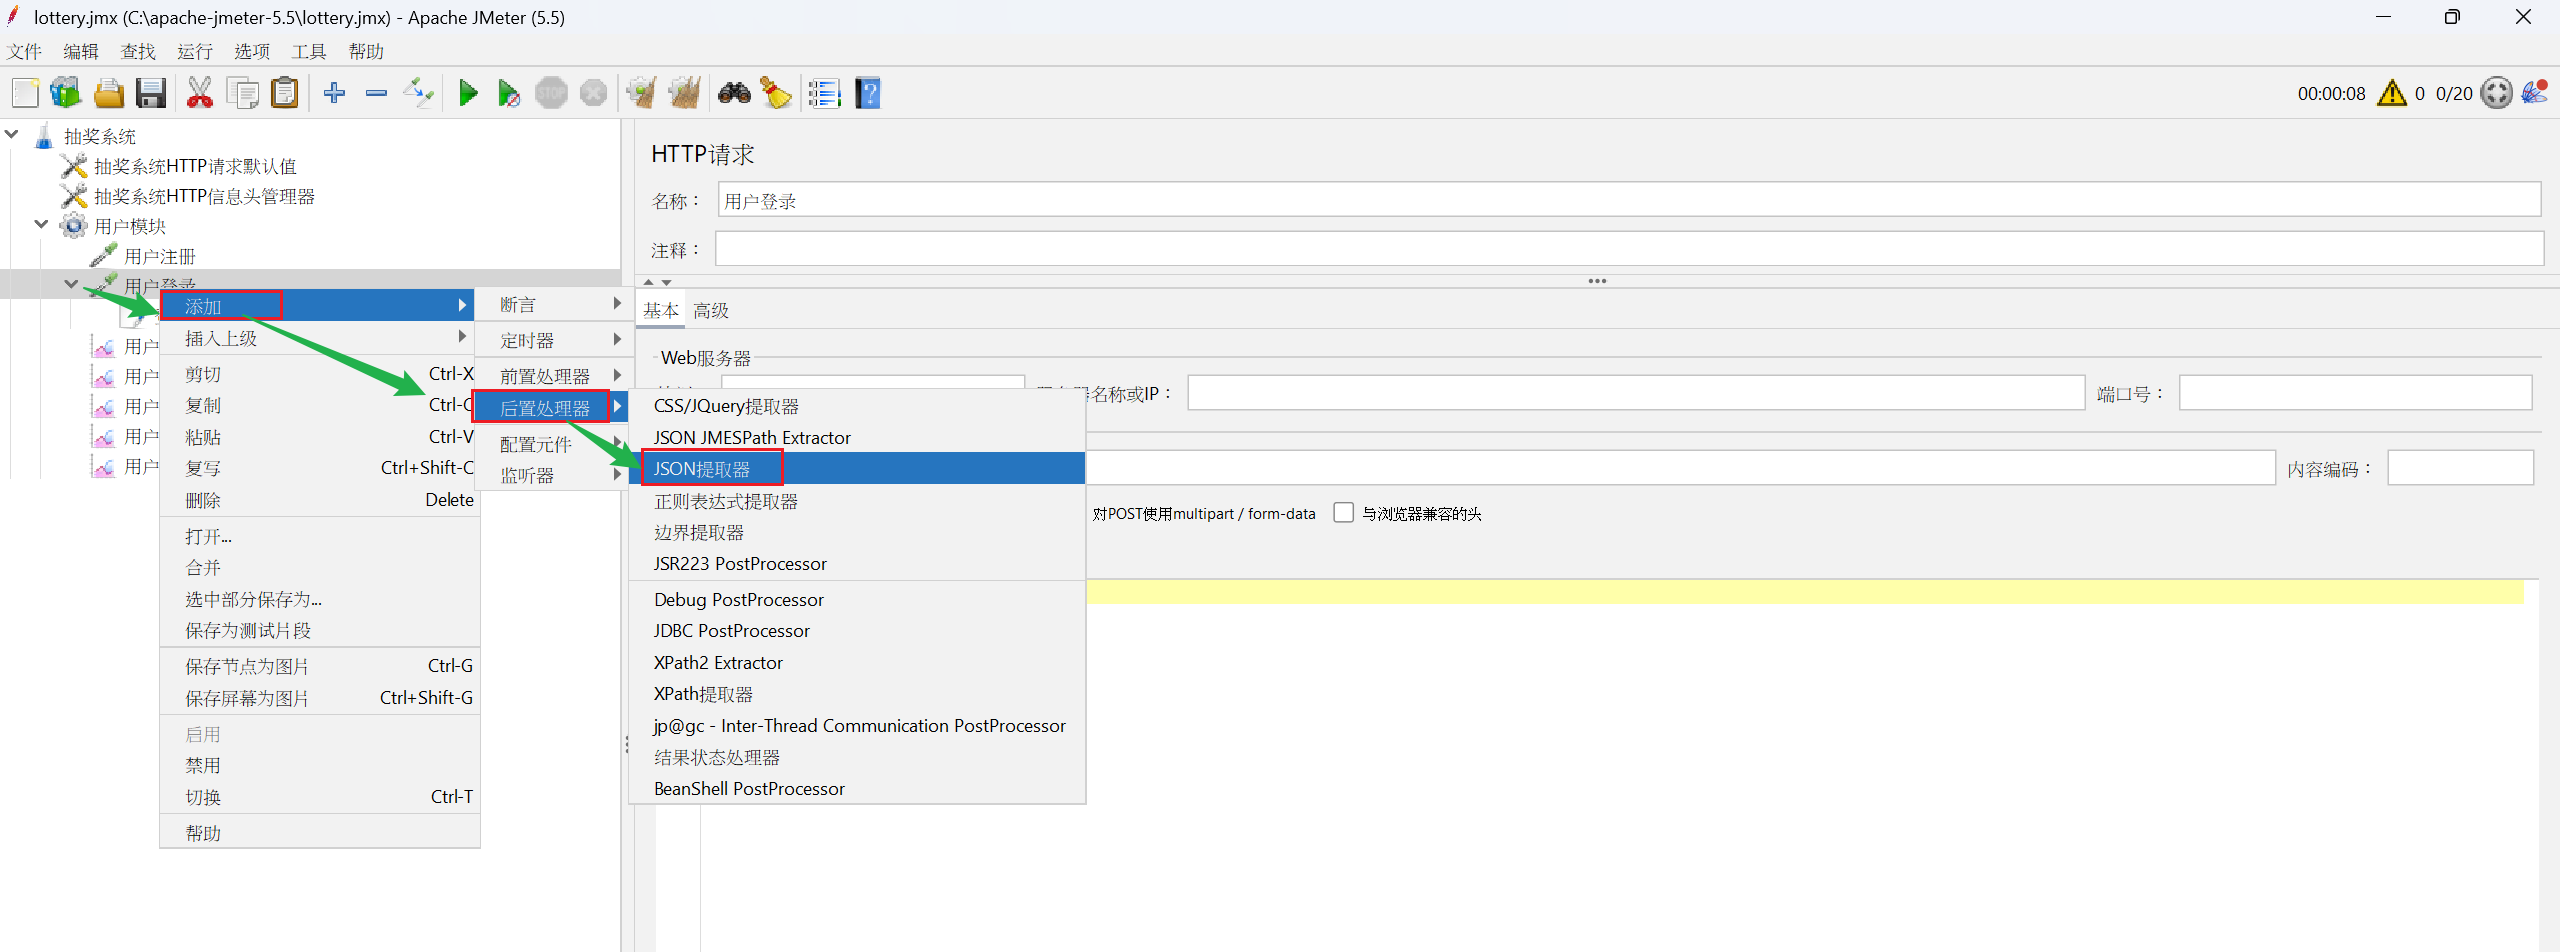
Task: Collapse the 抽奖系统 test plan node
Action: point(12,134)
